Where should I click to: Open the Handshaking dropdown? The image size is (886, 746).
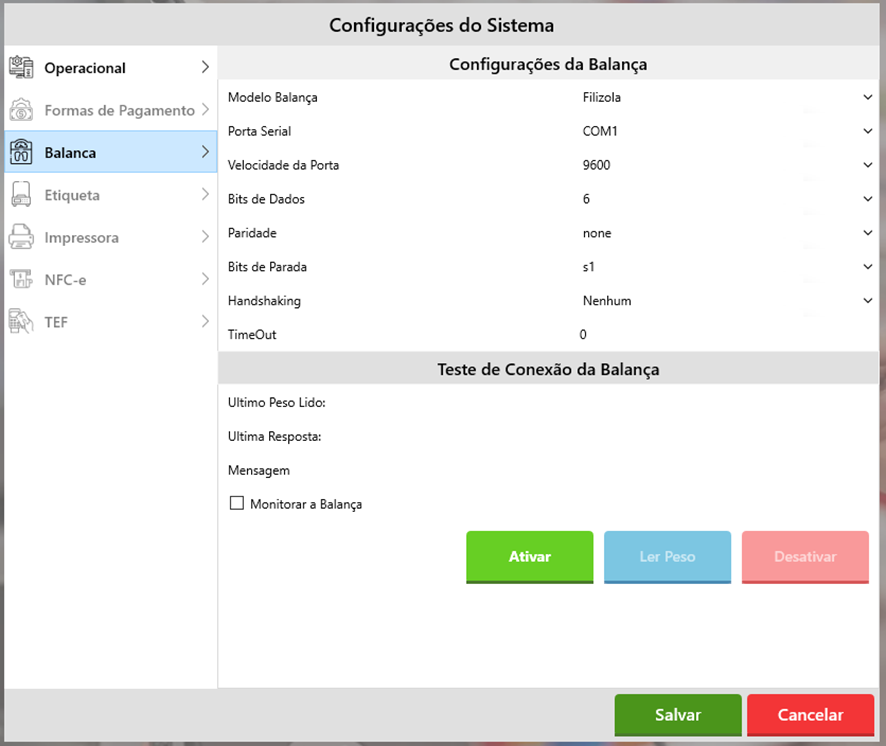(x=727, y=301)
